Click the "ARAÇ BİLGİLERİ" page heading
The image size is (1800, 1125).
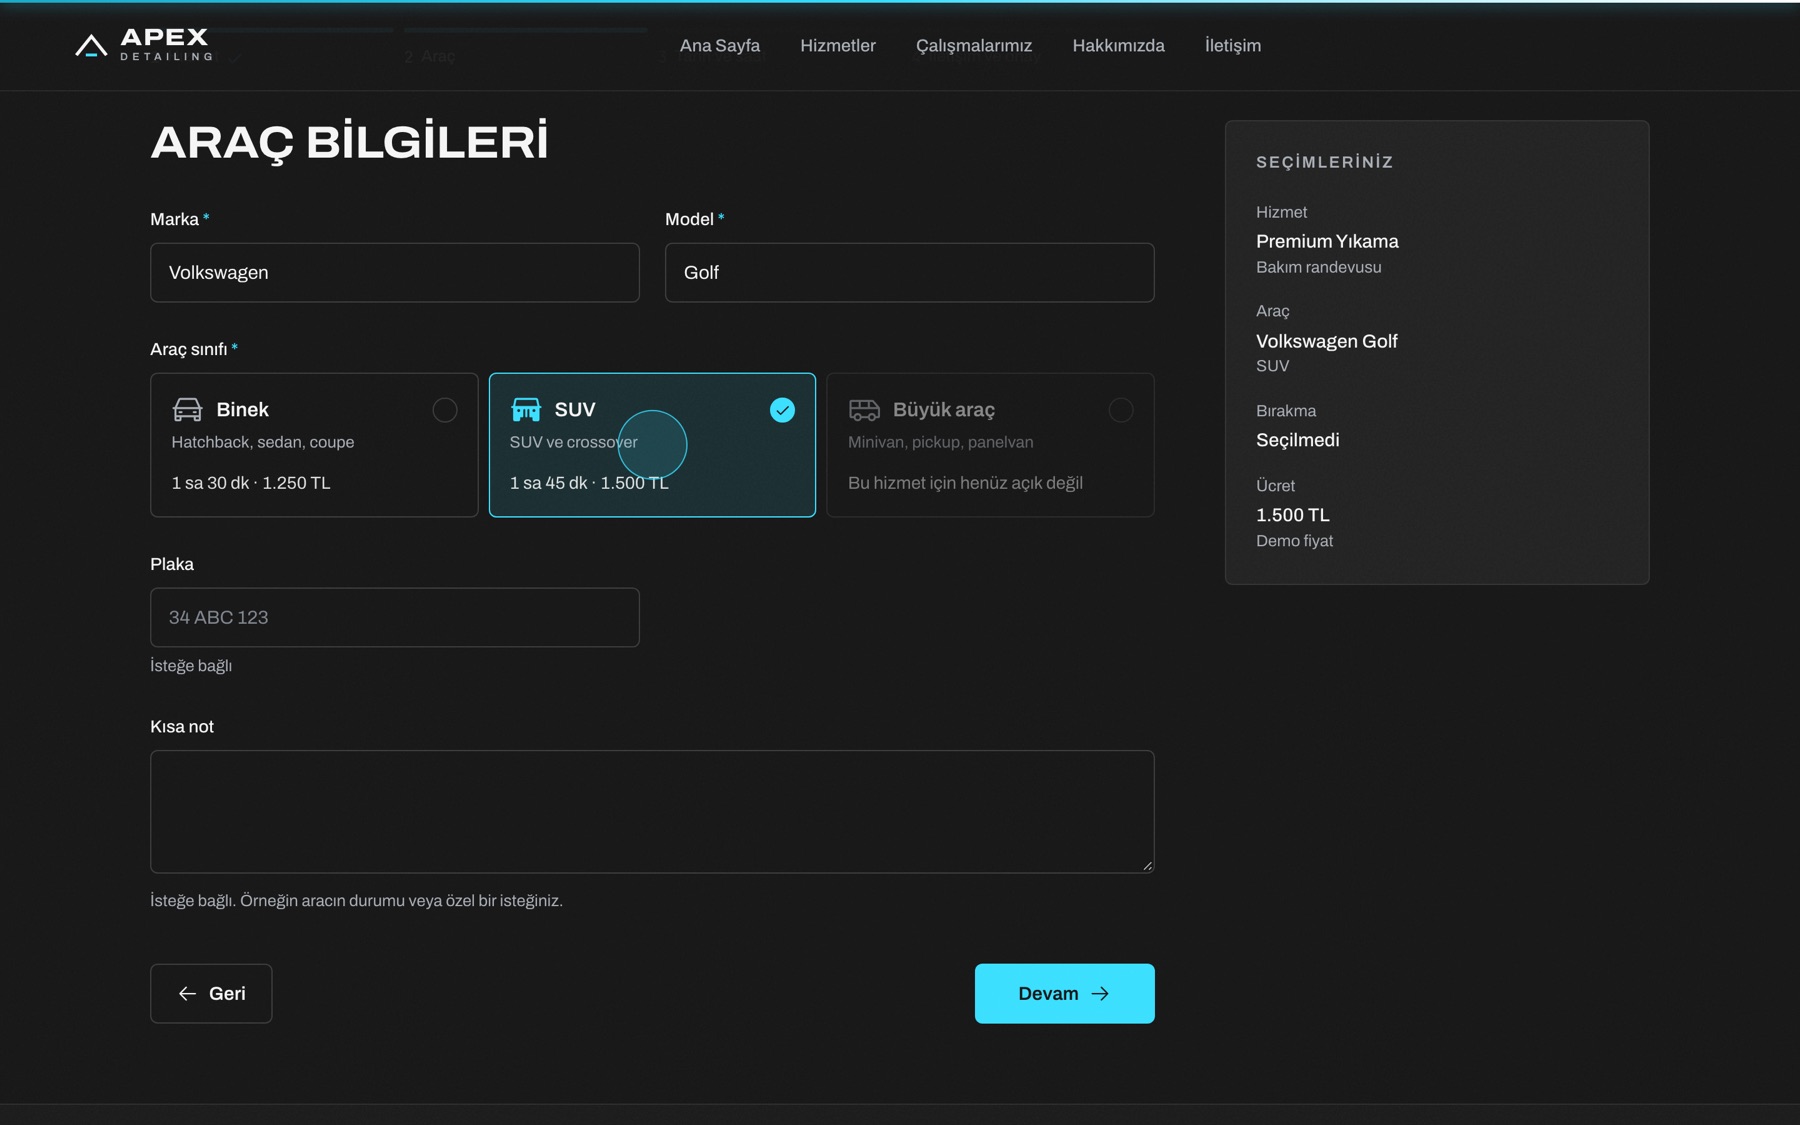tap(349, 142)
